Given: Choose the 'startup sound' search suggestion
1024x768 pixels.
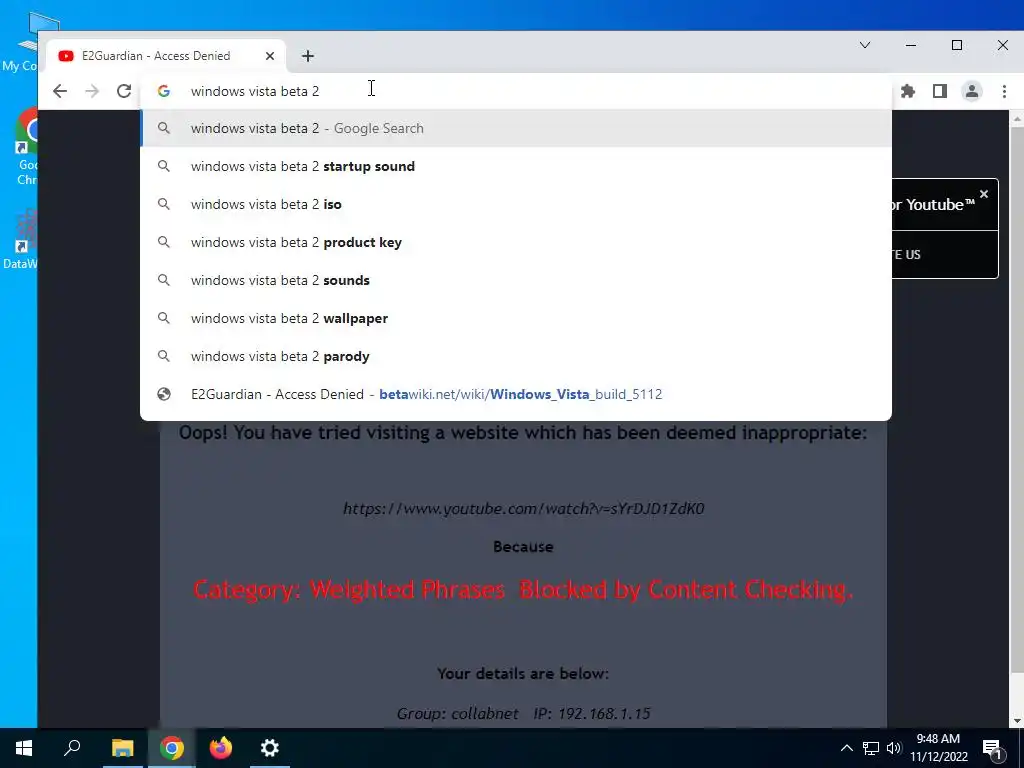Looking at the screenshot, I should (x=516, y=167).
